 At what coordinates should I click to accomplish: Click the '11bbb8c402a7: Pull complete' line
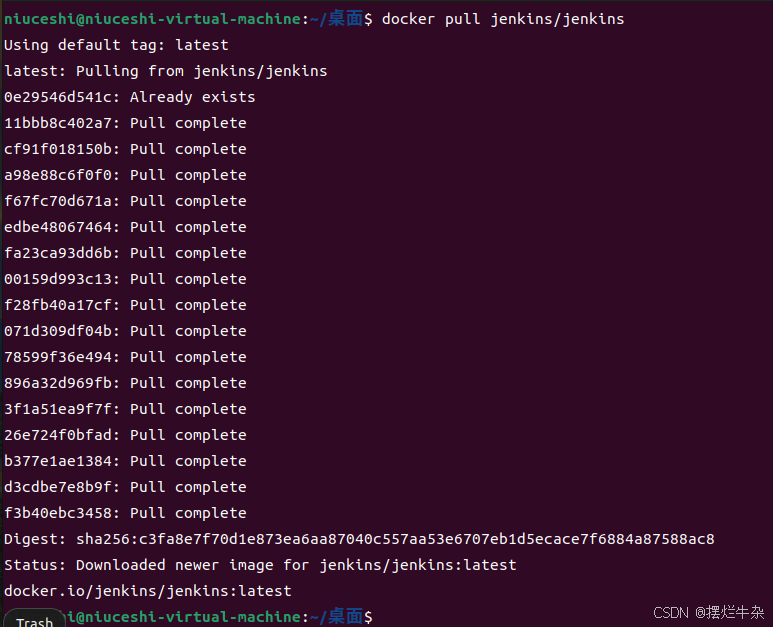click(125, 123)
